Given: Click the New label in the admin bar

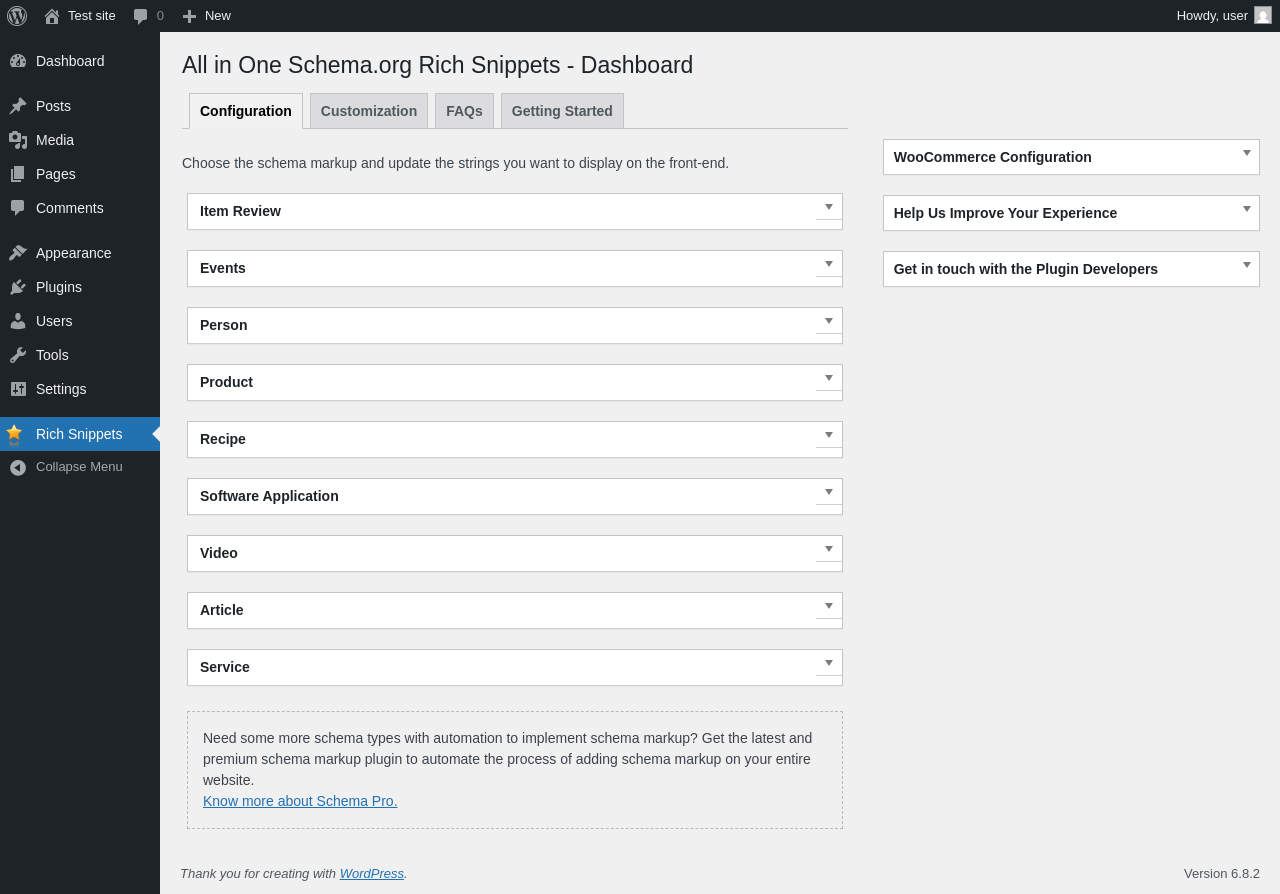Looking at the screenshot, I should 218,16.
